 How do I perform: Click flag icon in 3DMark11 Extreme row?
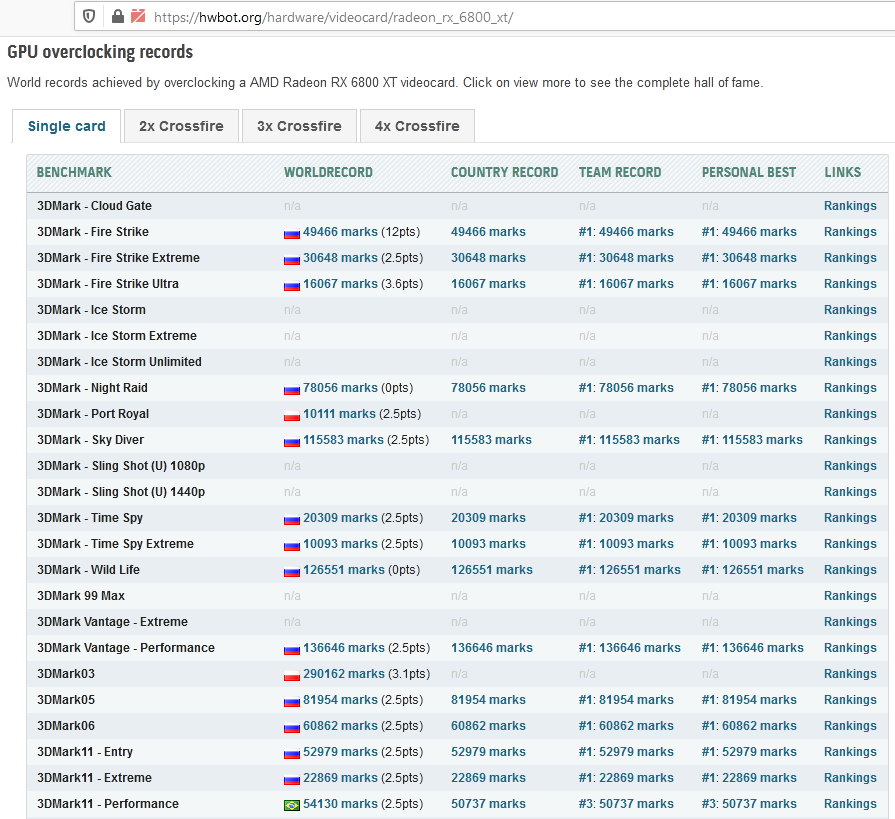(292, 779)
